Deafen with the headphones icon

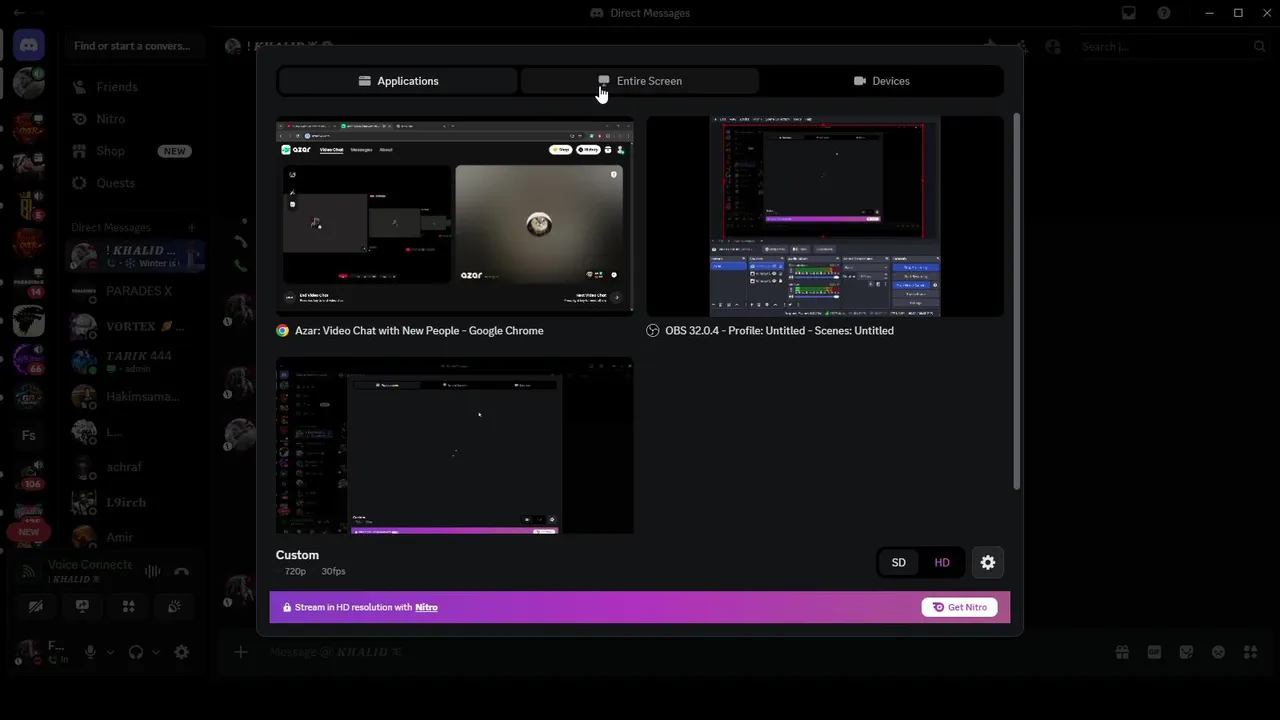[136, 652]
